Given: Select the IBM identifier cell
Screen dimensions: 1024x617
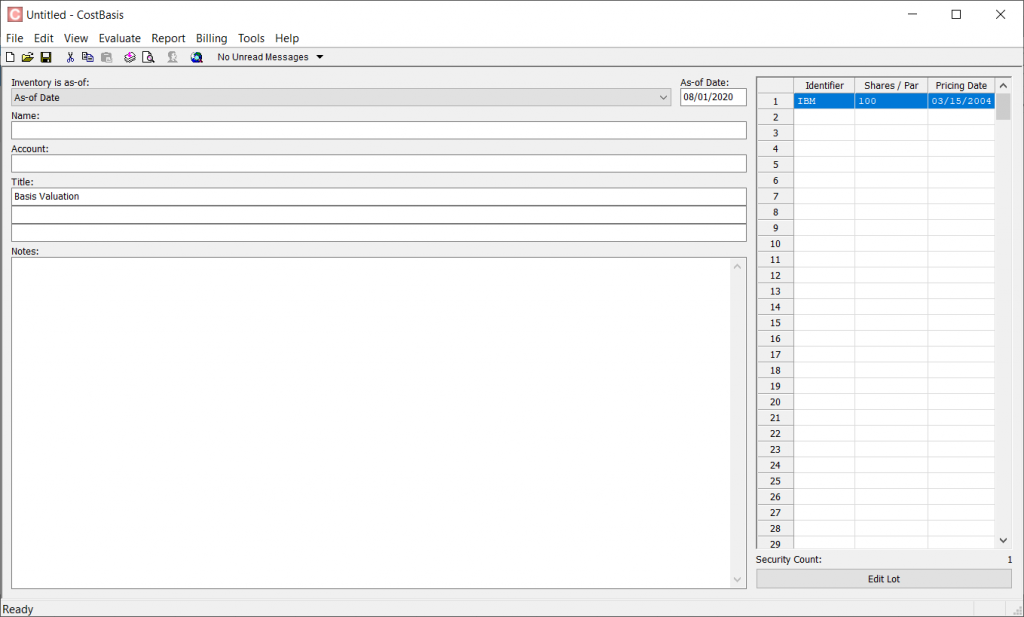Looking at the screenshot, I should click(824, 101).
